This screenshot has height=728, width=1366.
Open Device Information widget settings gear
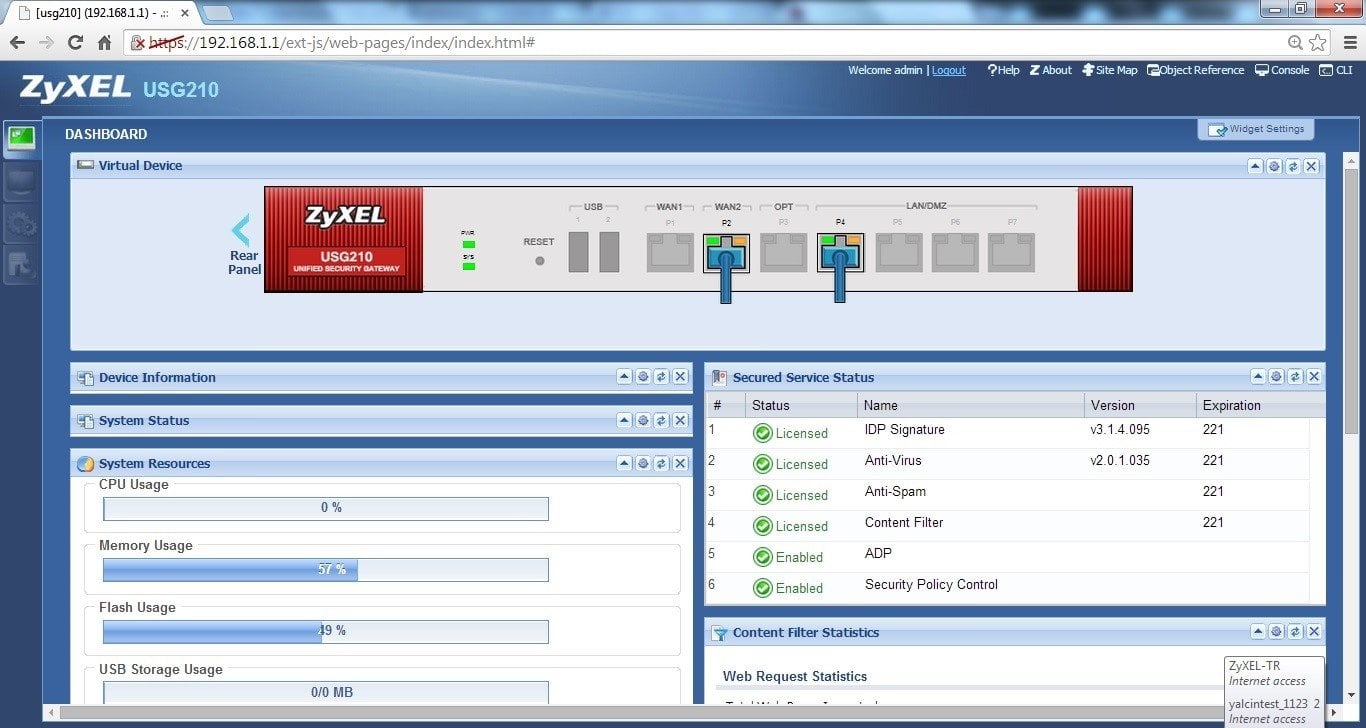(x=643, y=377)
